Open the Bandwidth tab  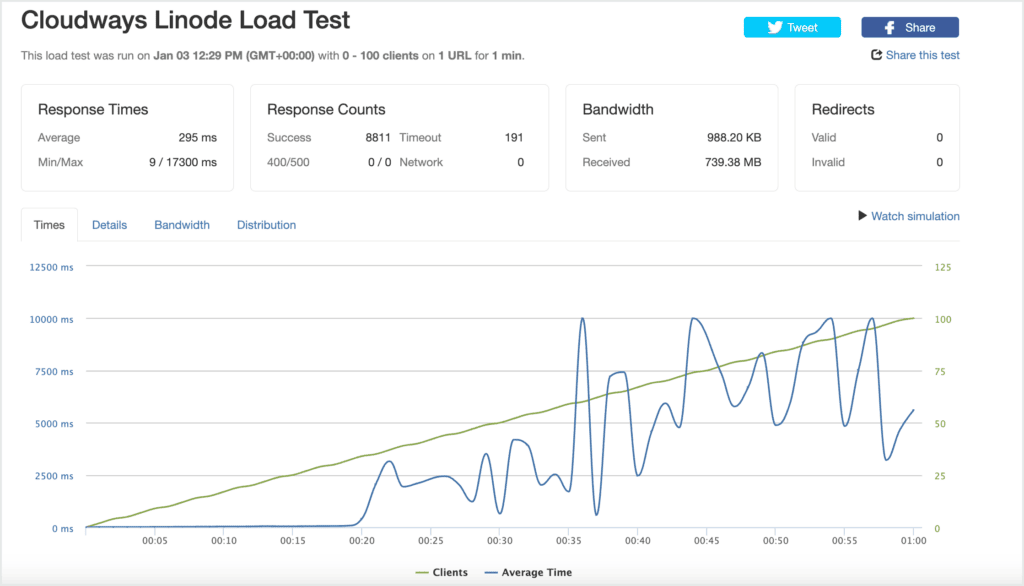click(x=182, y=225)
